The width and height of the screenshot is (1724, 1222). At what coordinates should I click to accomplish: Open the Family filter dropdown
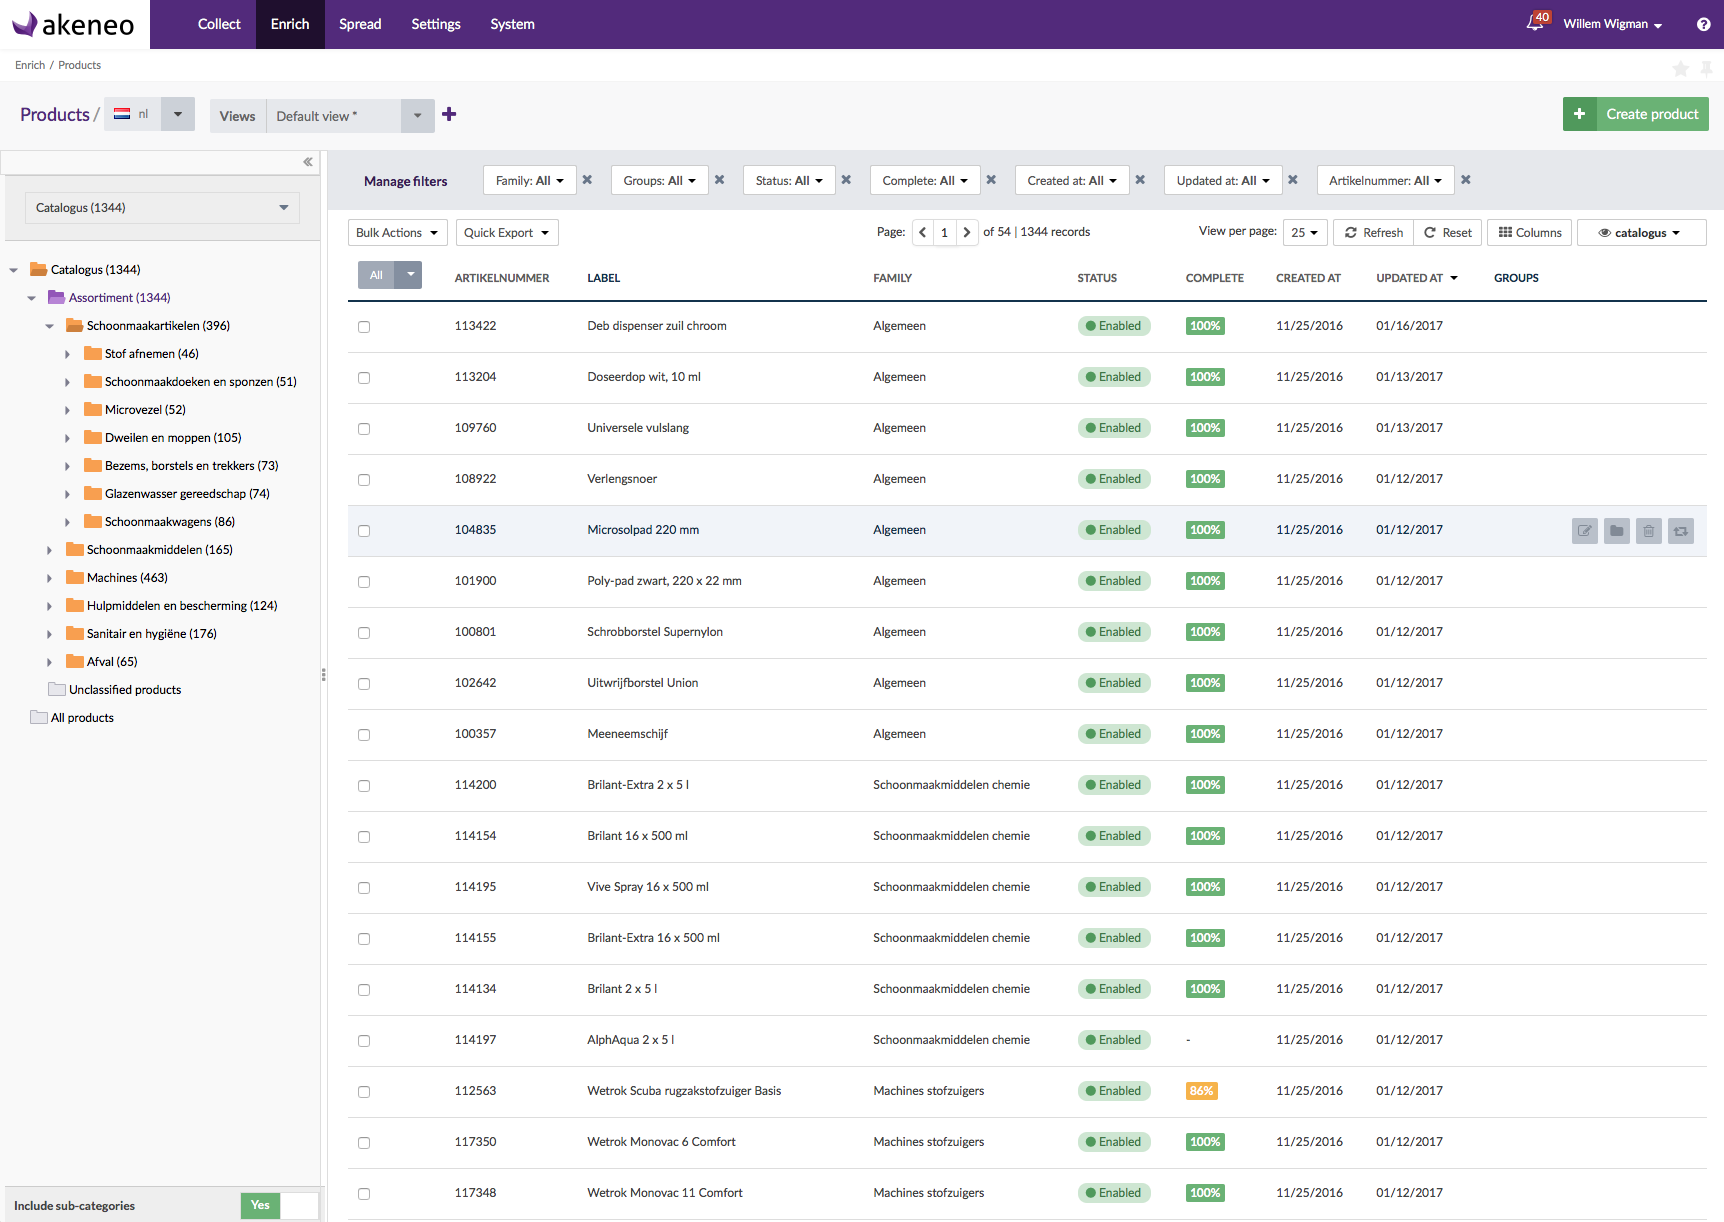click(x=529, y=181)
